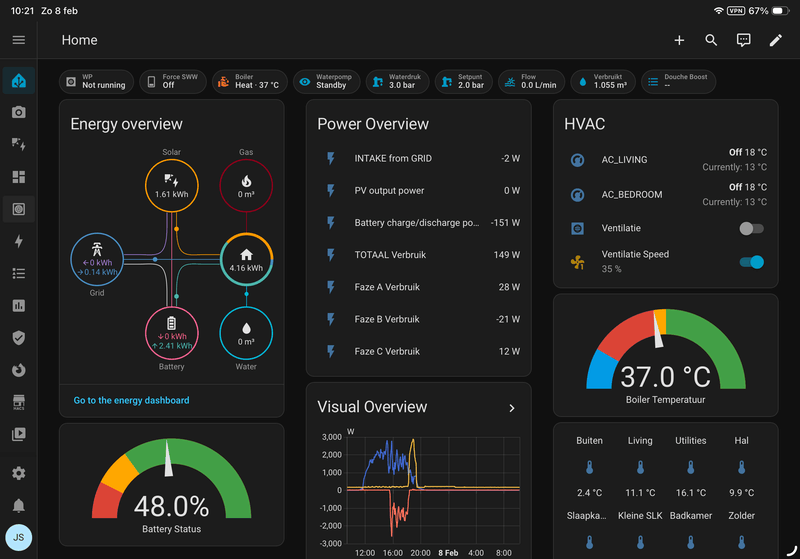This screenshot has width=800, height=559.
Task: Open the Douche Boost selection chip
Action: pos(678,82)
